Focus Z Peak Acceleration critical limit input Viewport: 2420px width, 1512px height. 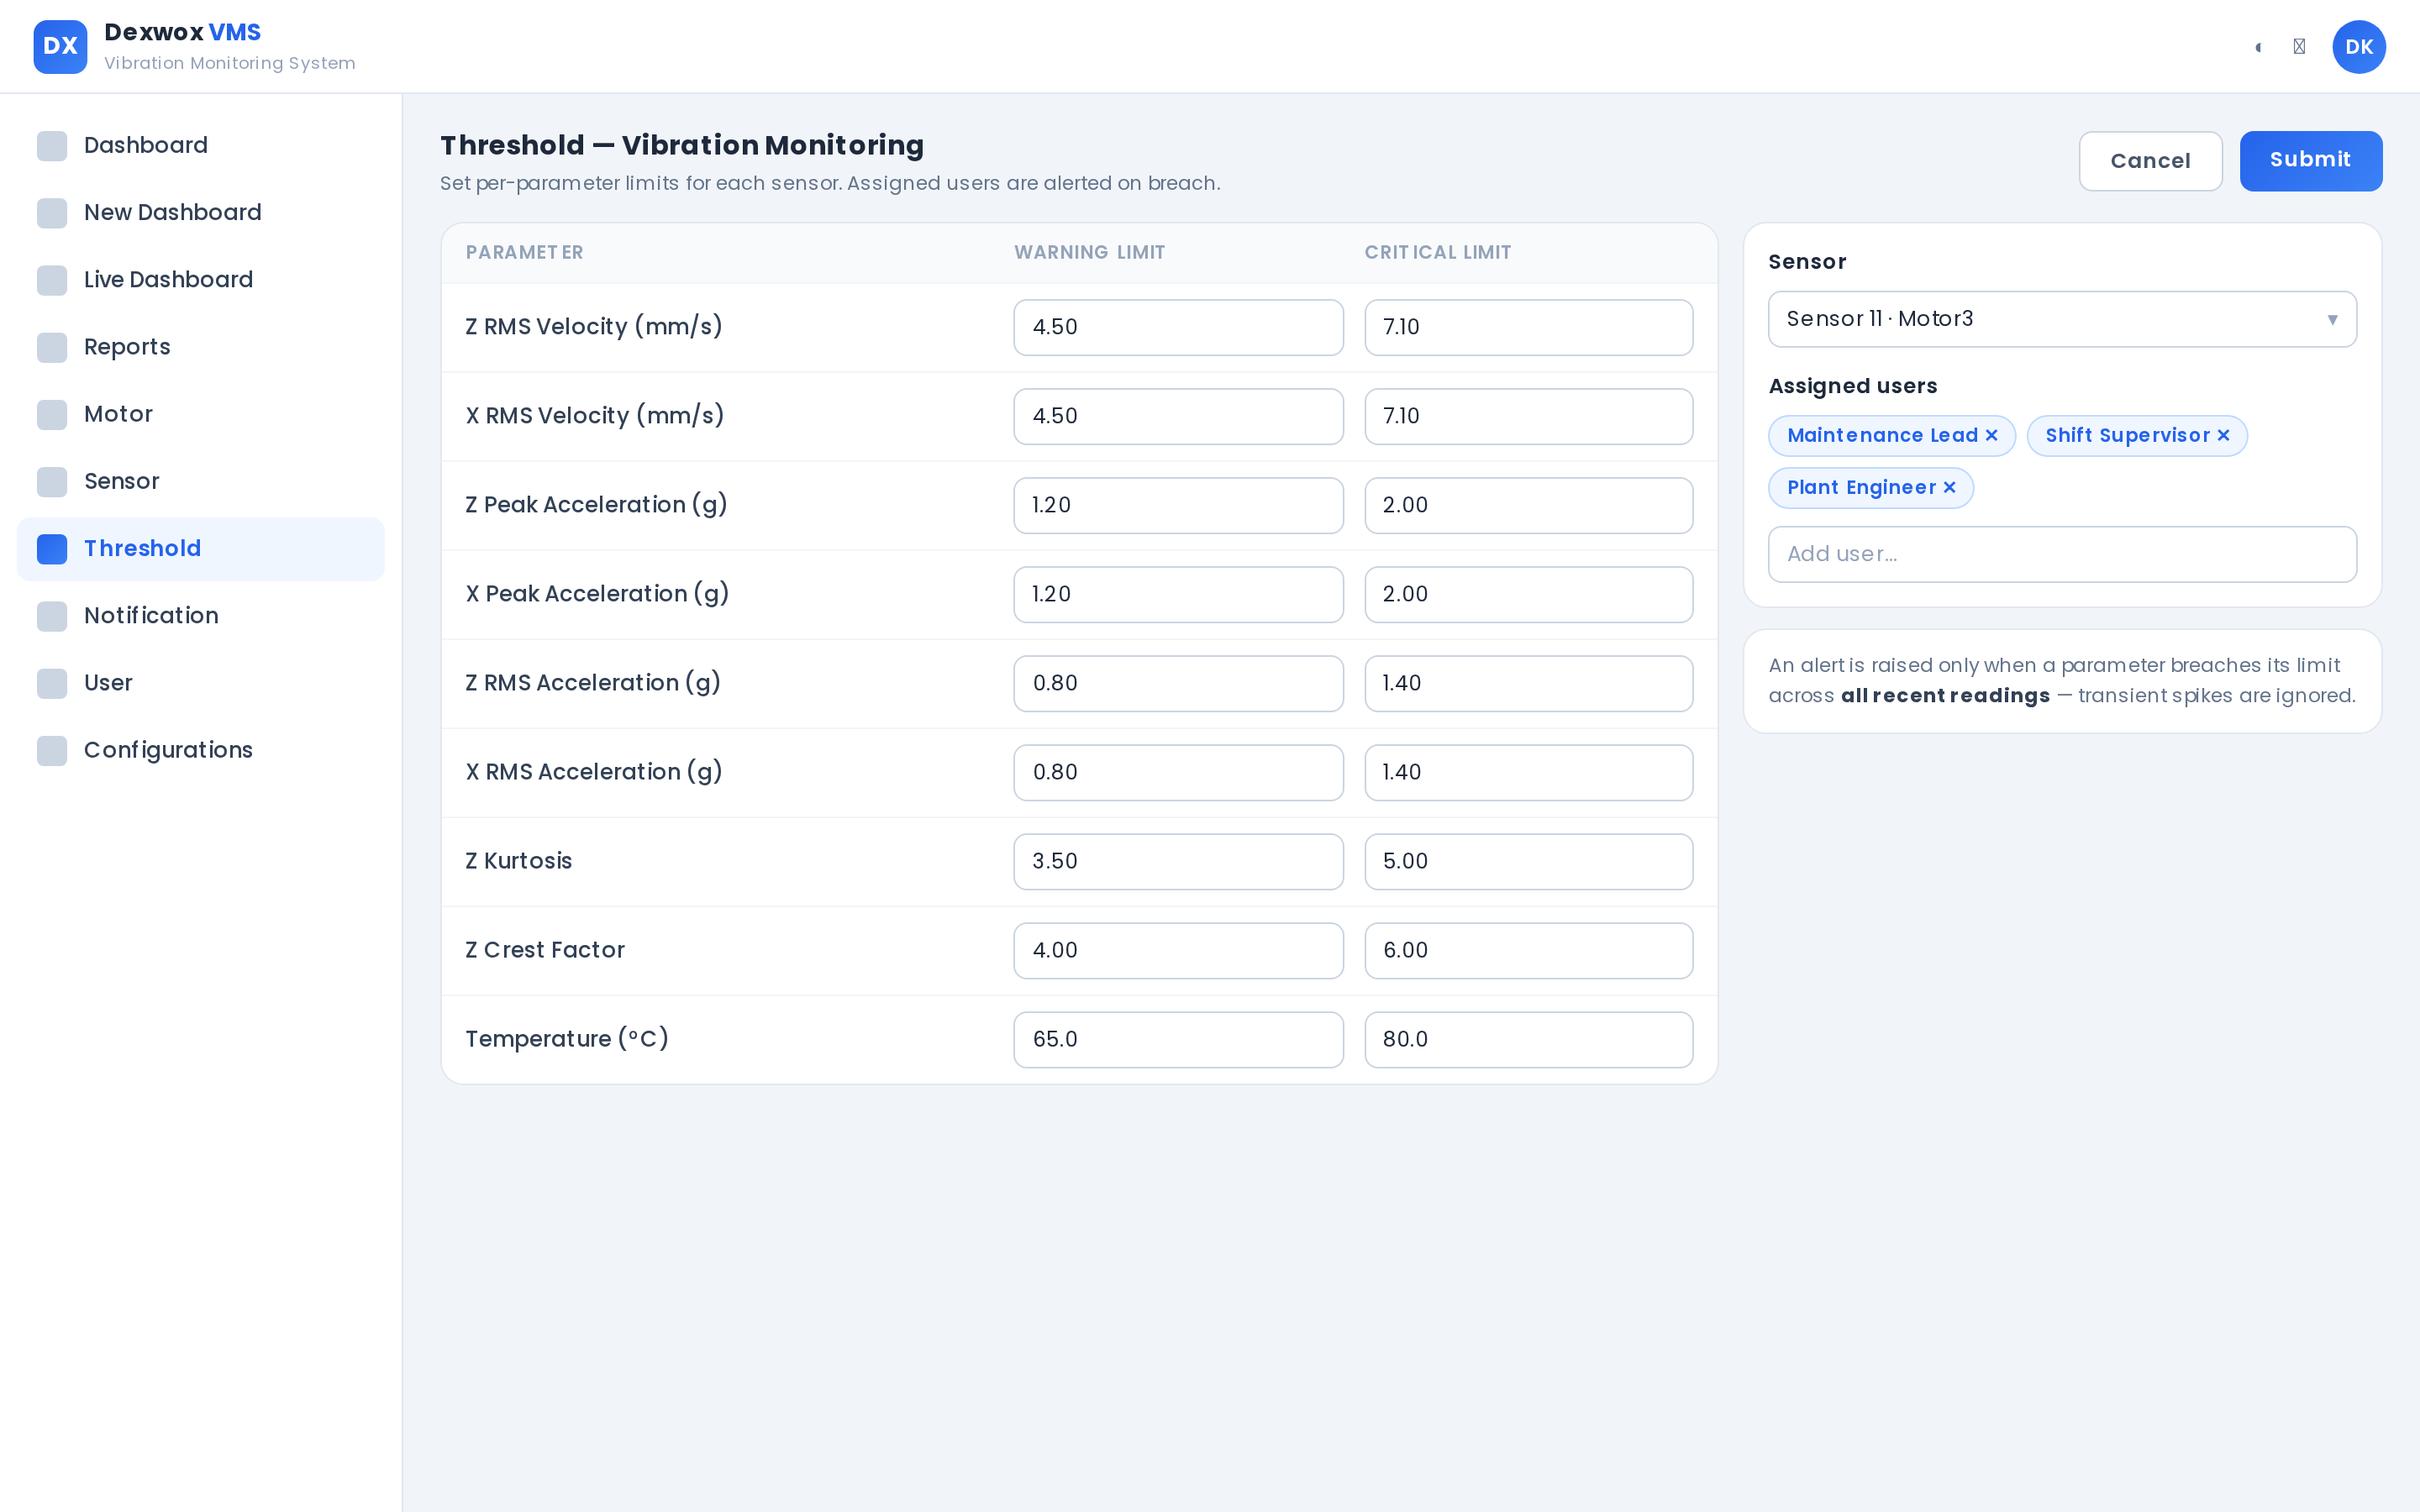pos(1528,505)
